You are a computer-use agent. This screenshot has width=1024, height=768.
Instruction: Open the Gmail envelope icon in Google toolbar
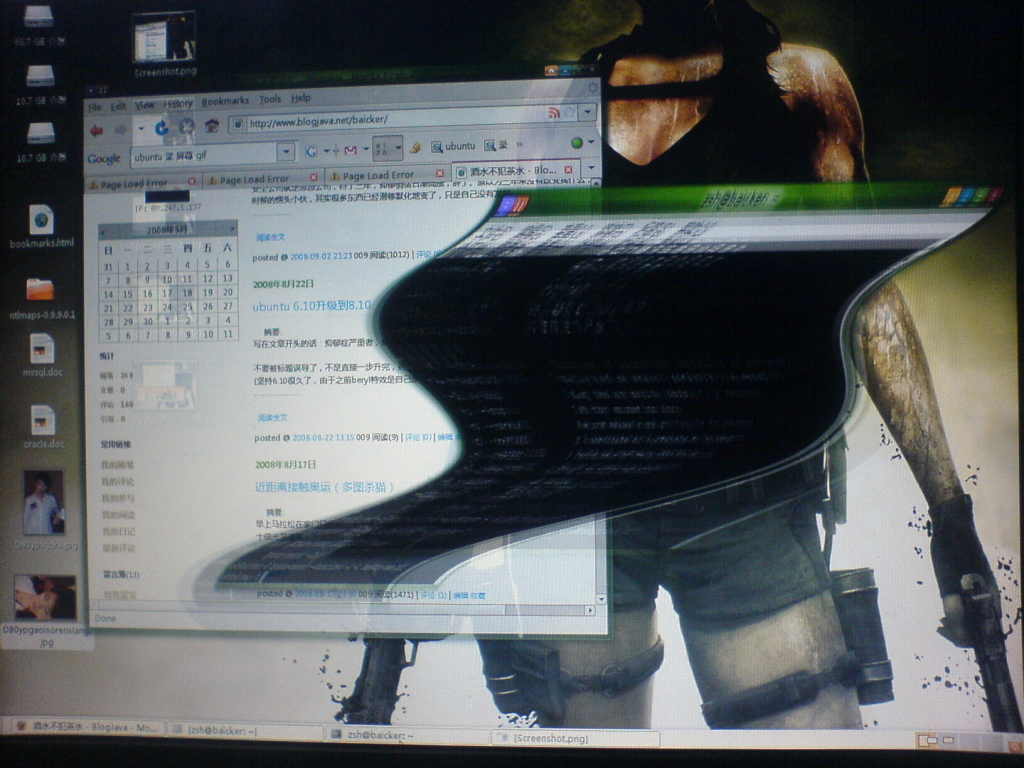tap(351, 151)
